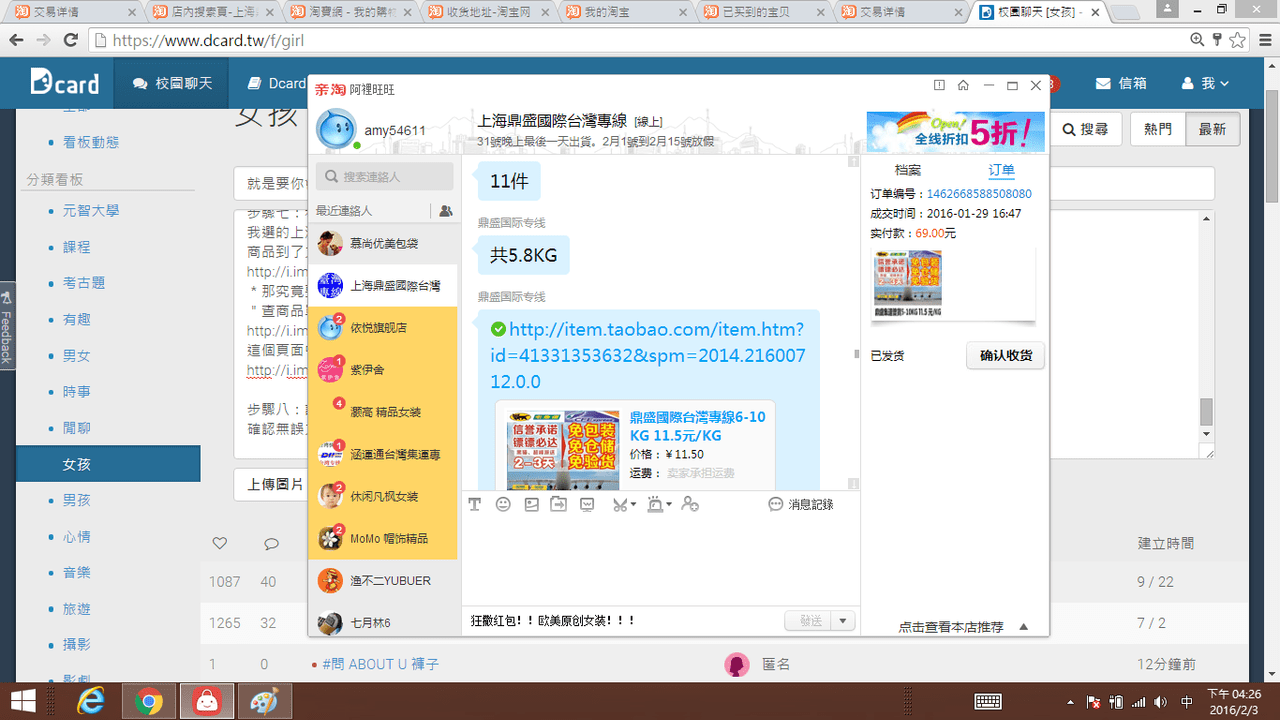Click the send image icon in chat toolbar

(x=531, y=505)
